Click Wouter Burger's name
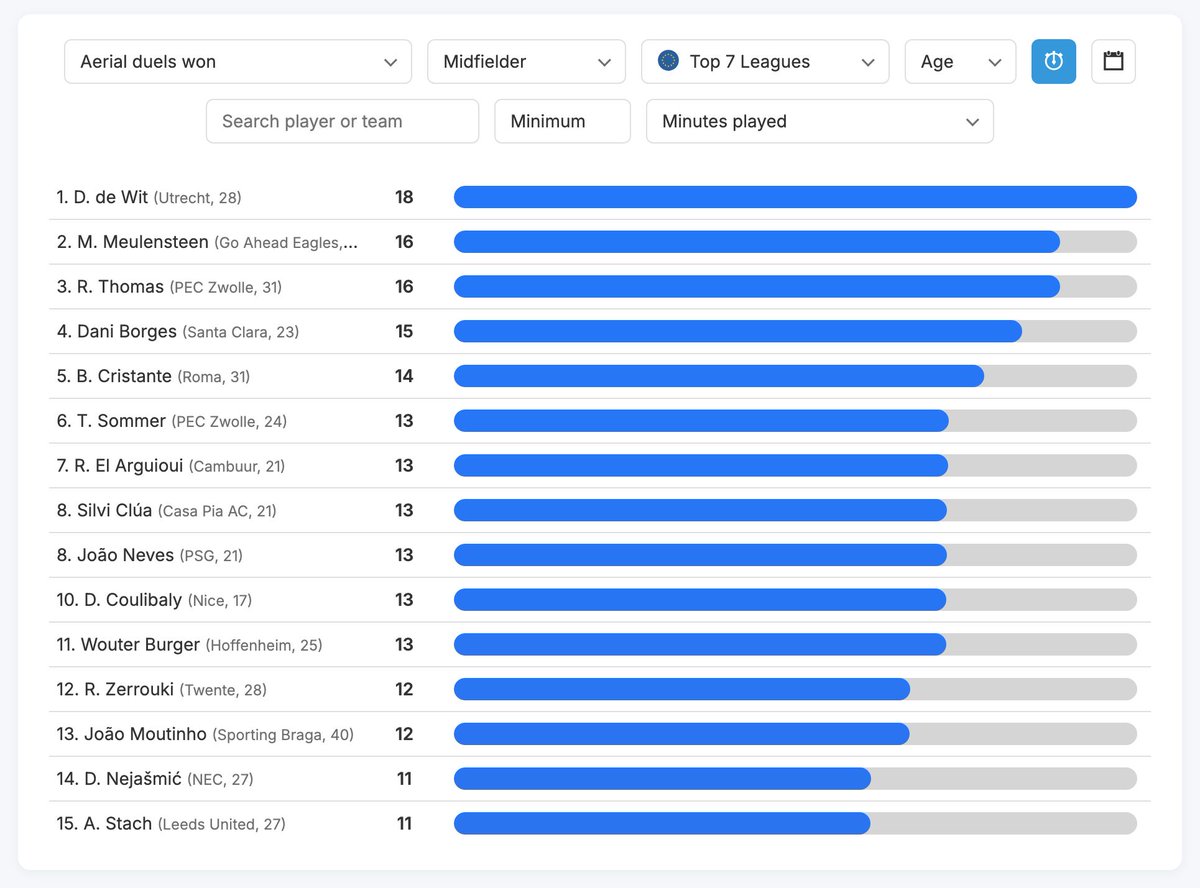This screenshot has width=1200, height=888. (140, 645)
